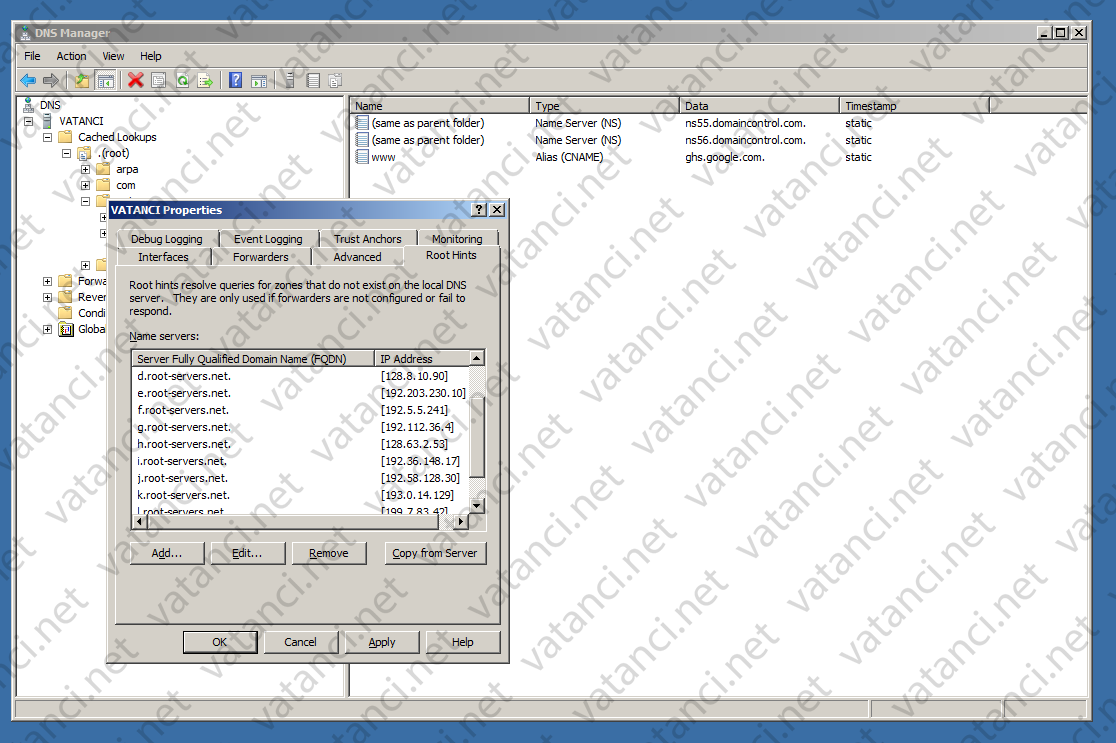Toggle the Show/Hide Console Tree toolbar icon
Image resolution: width=1116 pixels, height=743 pixels.
[105, 80]
